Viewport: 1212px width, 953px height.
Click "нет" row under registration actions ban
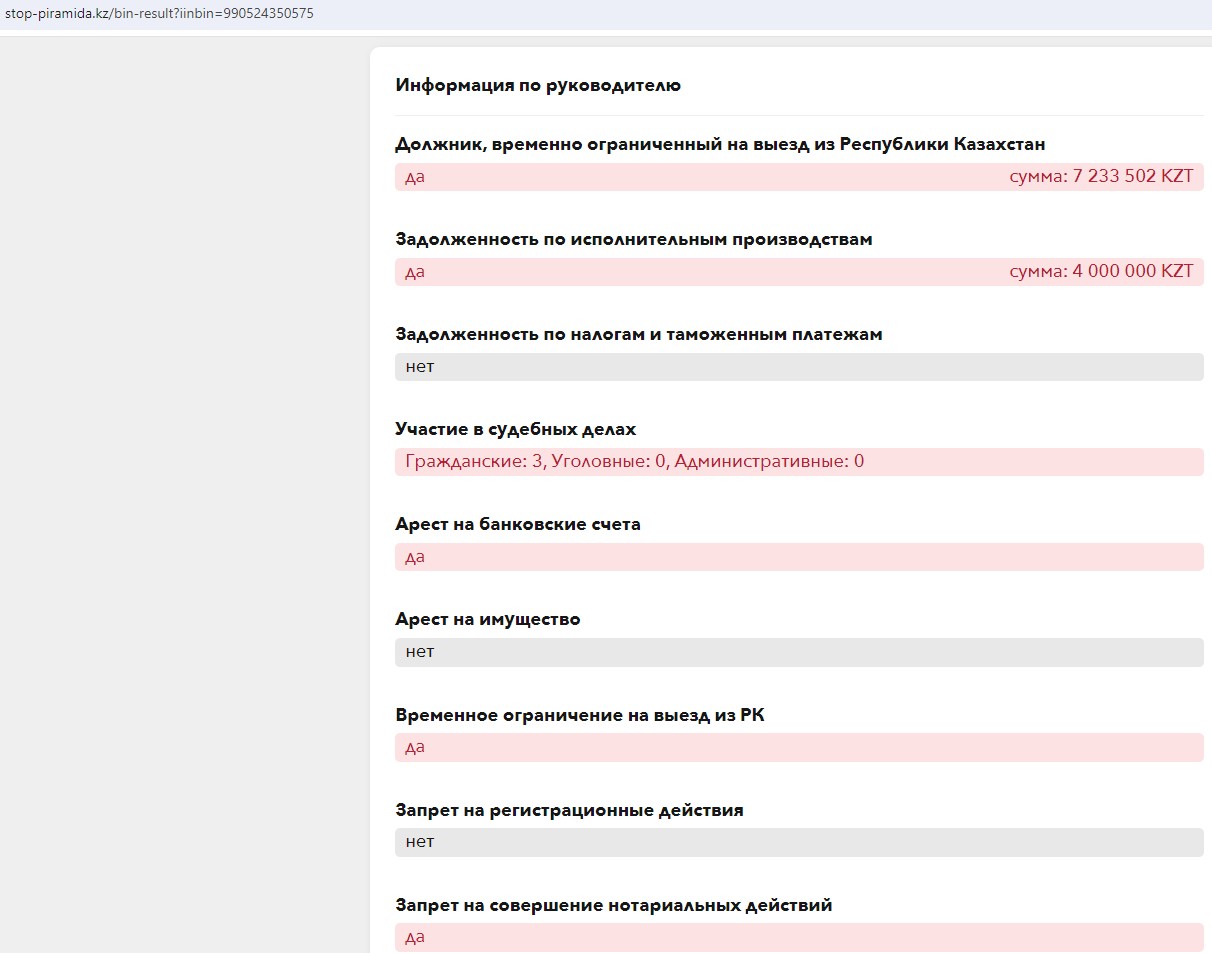(x=798, y=842)
